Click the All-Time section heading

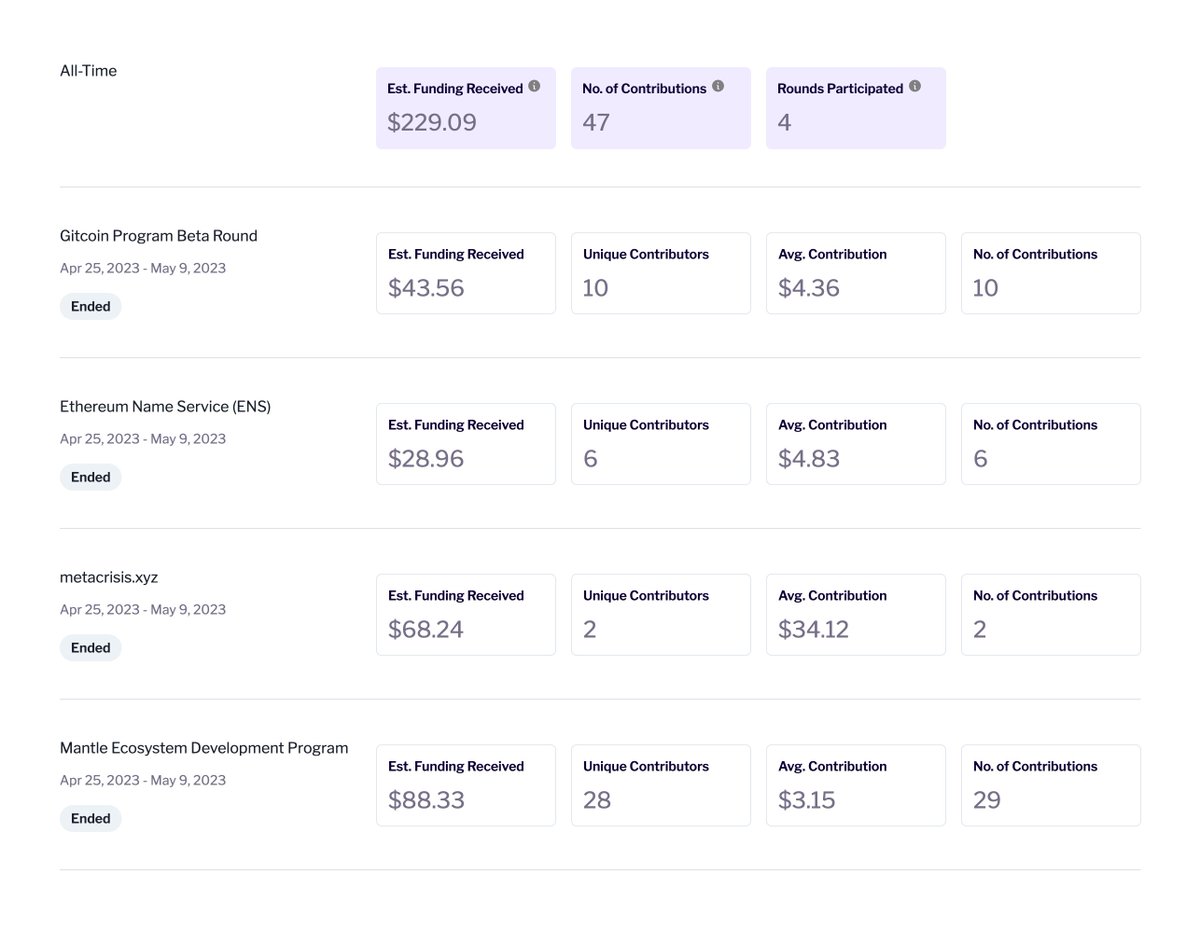(88, 71)
